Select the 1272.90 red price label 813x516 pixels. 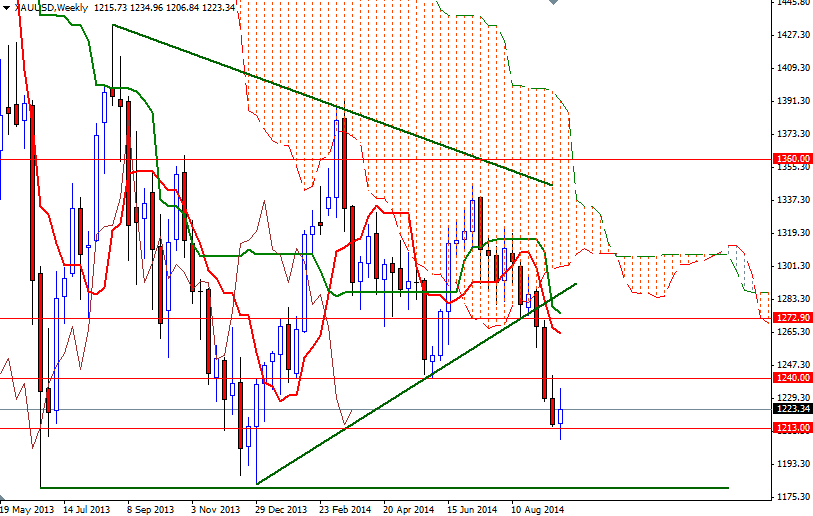793,317
